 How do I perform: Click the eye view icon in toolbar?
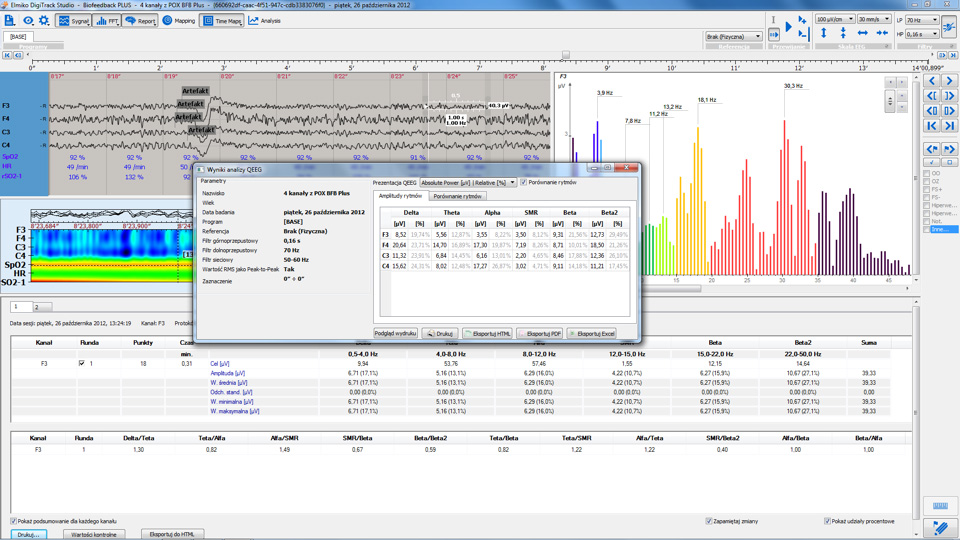pyautogui.click(x=28, y=20)
